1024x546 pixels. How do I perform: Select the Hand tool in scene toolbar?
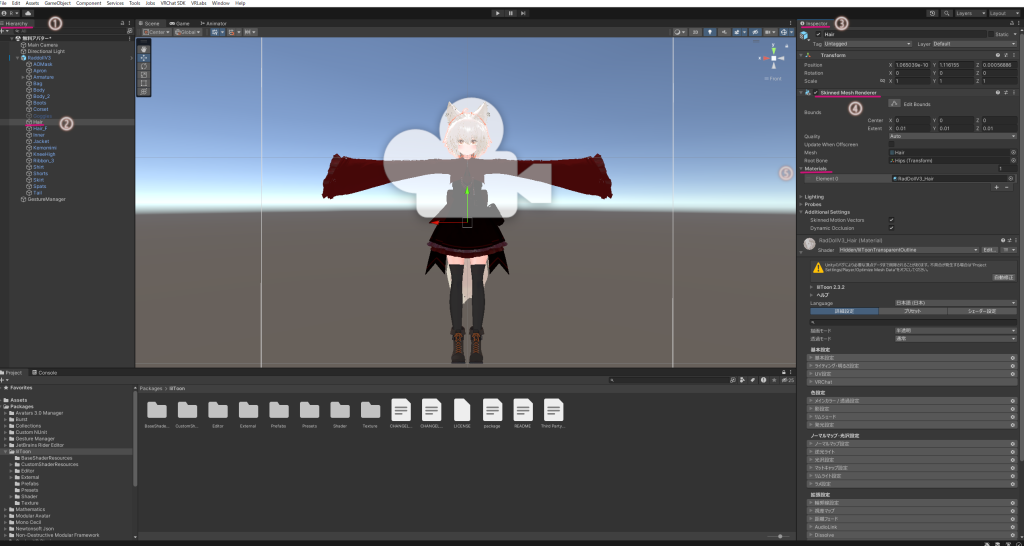coord(143,48)
